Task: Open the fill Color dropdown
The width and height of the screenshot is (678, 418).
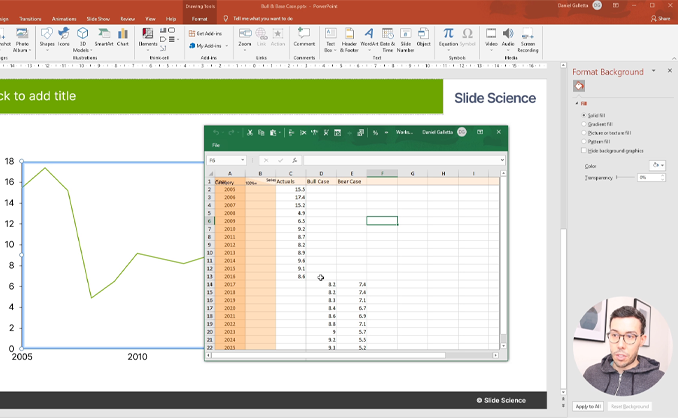Action: click(657, 166)
